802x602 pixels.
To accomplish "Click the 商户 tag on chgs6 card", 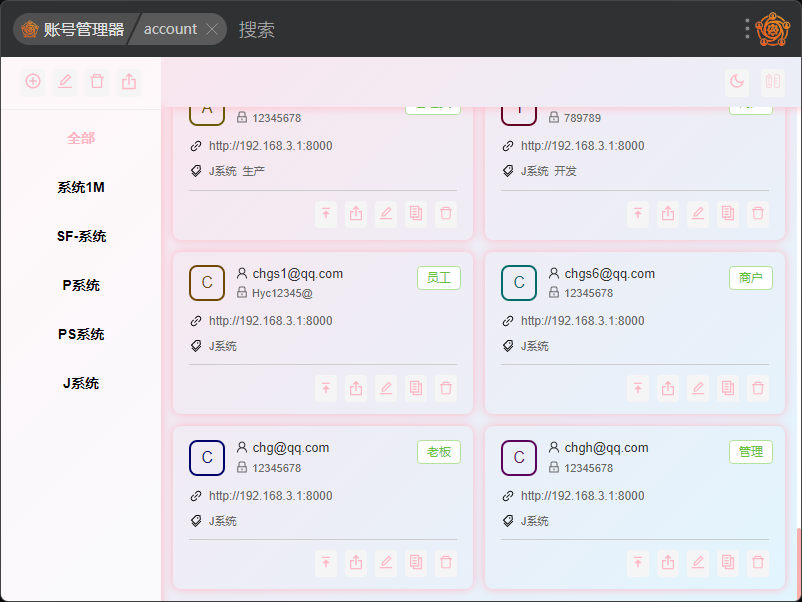I will pyautogui.click(x=751, y=278).
